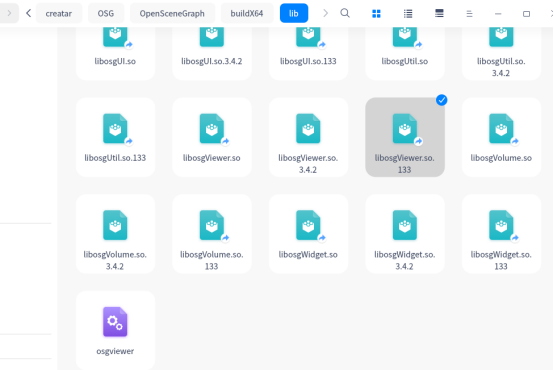554x370 pixels.
Task: Navigate to the creatar breadcrumb folder
Action: pyautogui.click(x=59, y=13)
